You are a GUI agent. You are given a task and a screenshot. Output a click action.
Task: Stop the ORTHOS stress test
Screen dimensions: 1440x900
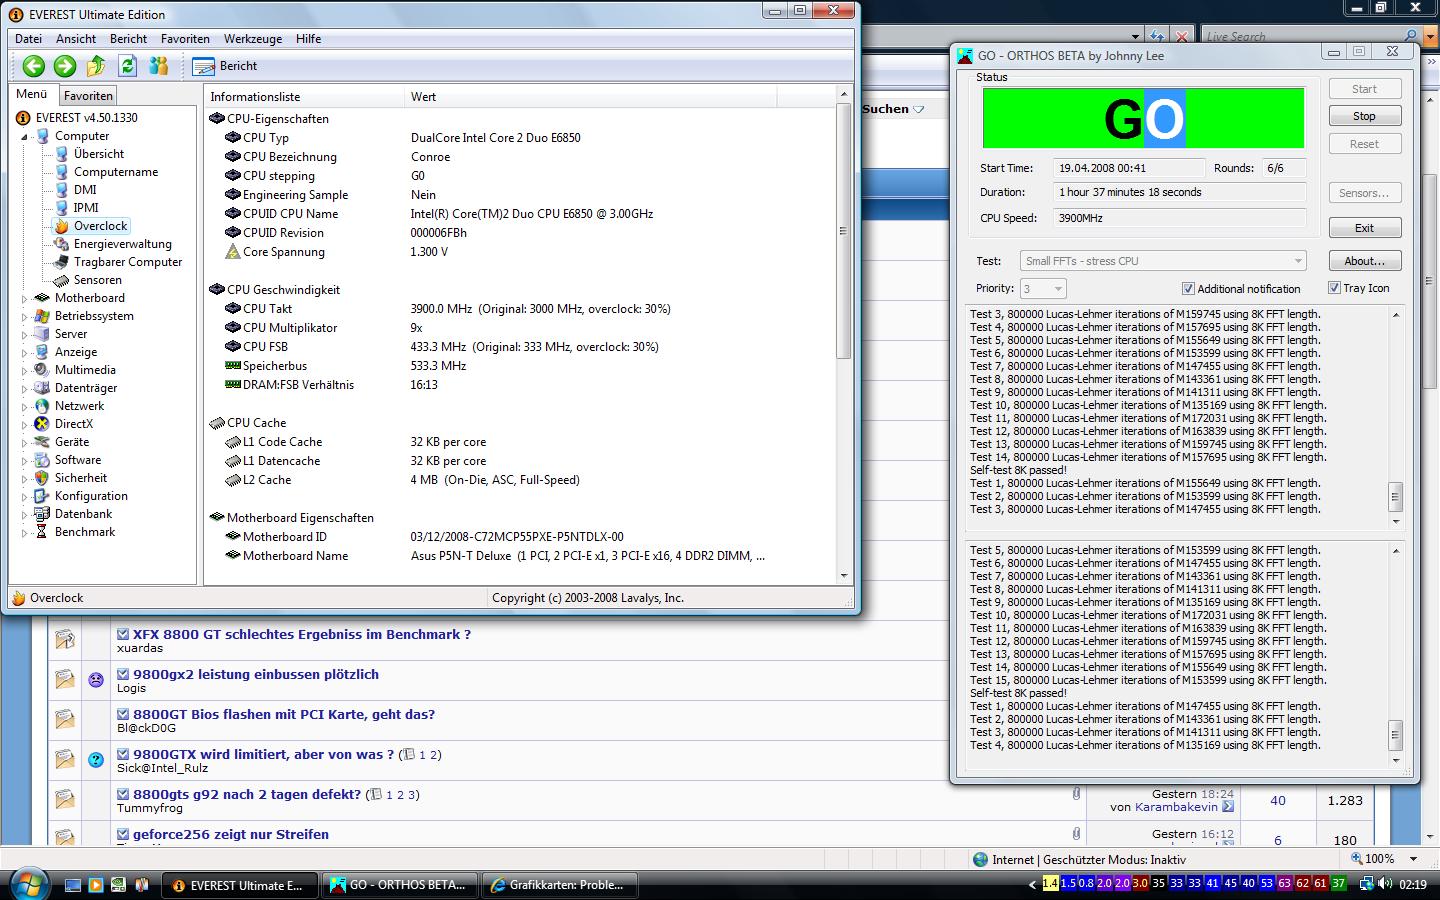coord(1364,116)
